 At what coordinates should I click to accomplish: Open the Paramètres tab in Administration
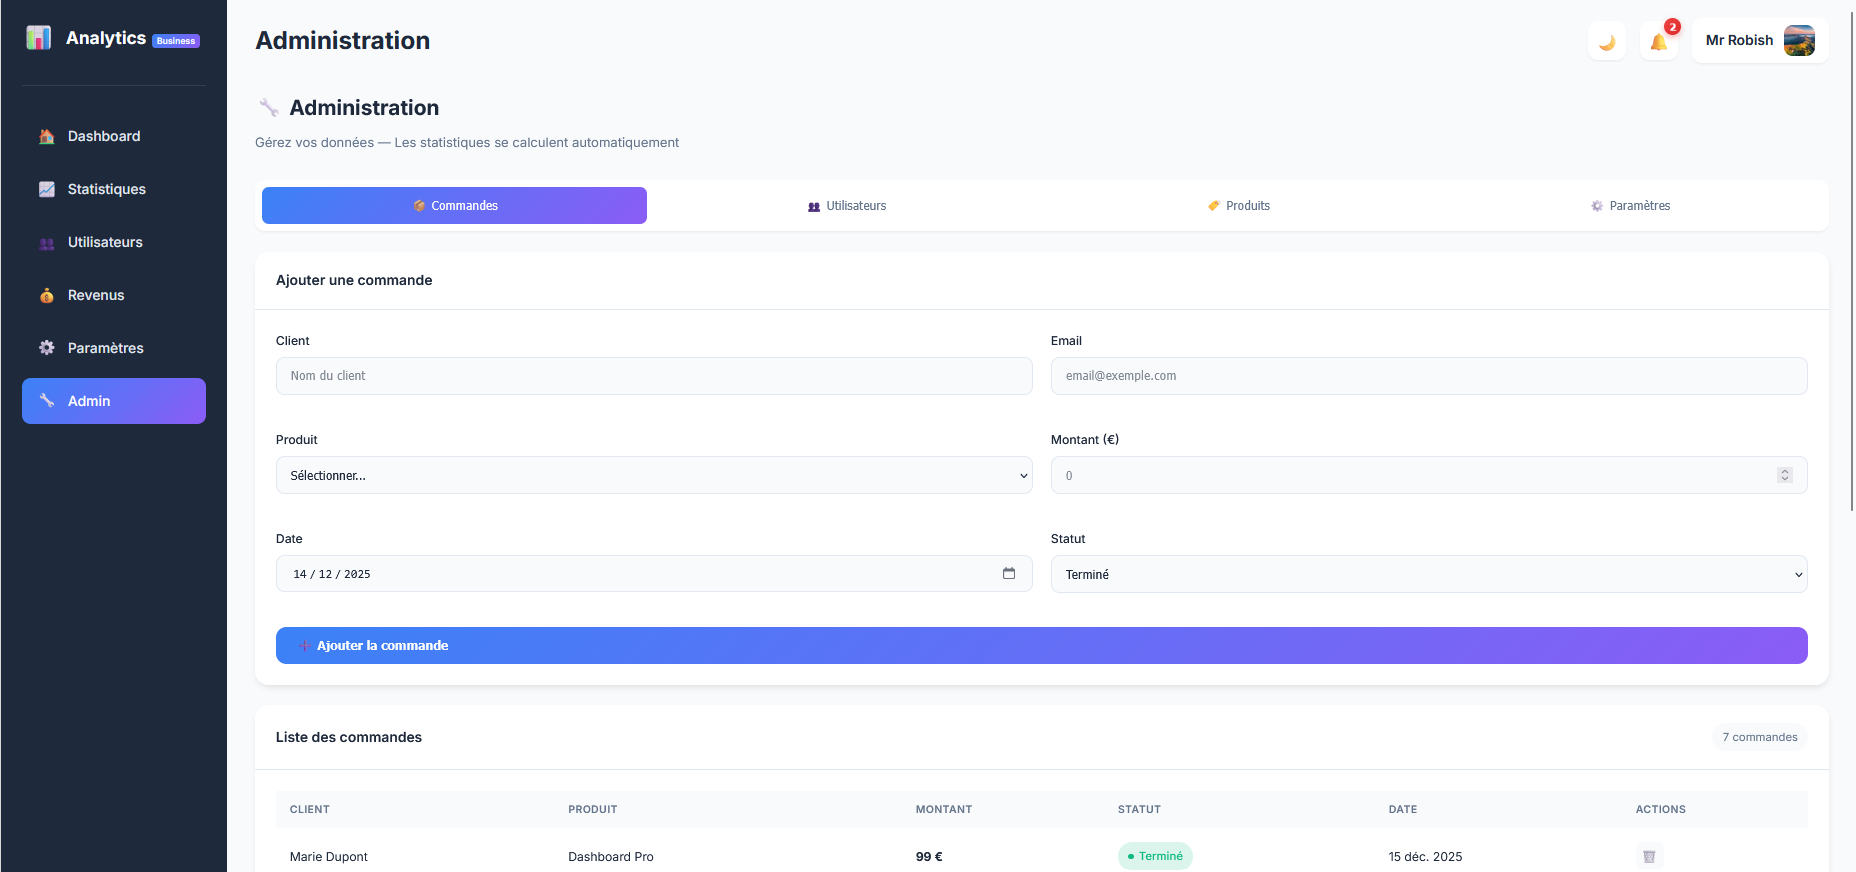pos(1630,206)
